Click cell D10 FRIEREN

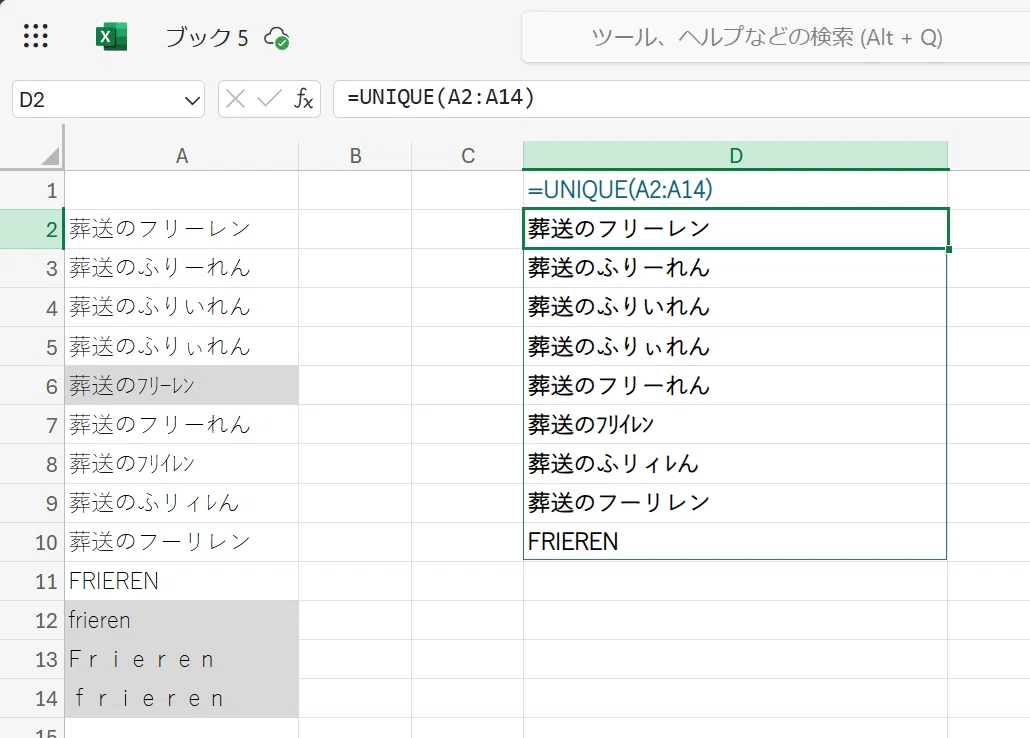[736, 542]
